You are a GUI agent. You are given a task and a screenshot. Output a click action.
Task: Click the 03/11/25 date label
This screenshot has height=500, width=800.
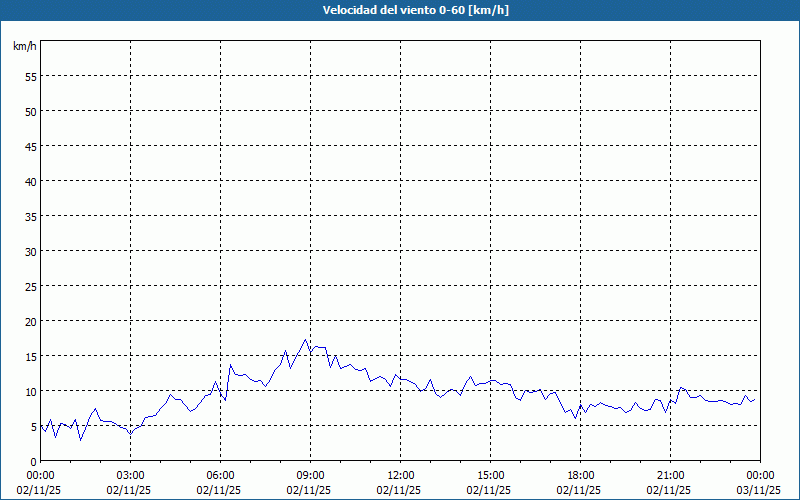(x=761, y=490)
